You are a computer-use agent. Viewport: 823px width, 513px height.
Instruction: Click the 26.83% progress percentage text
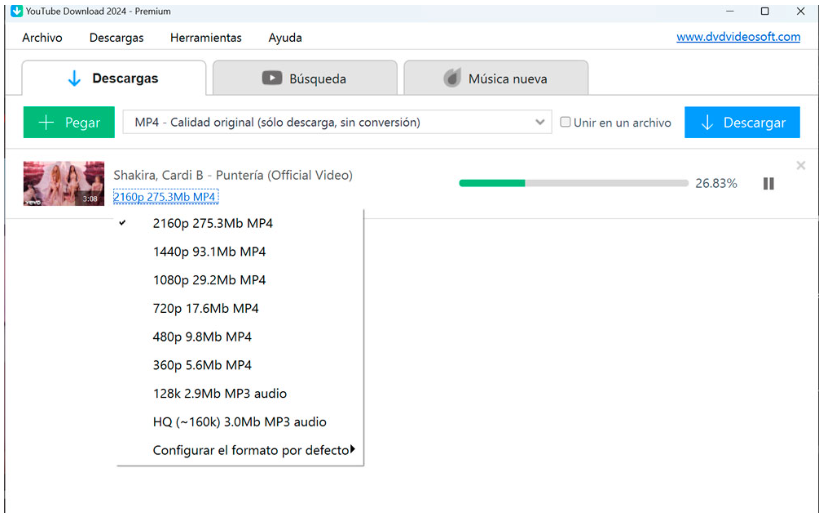coord(716,183)
